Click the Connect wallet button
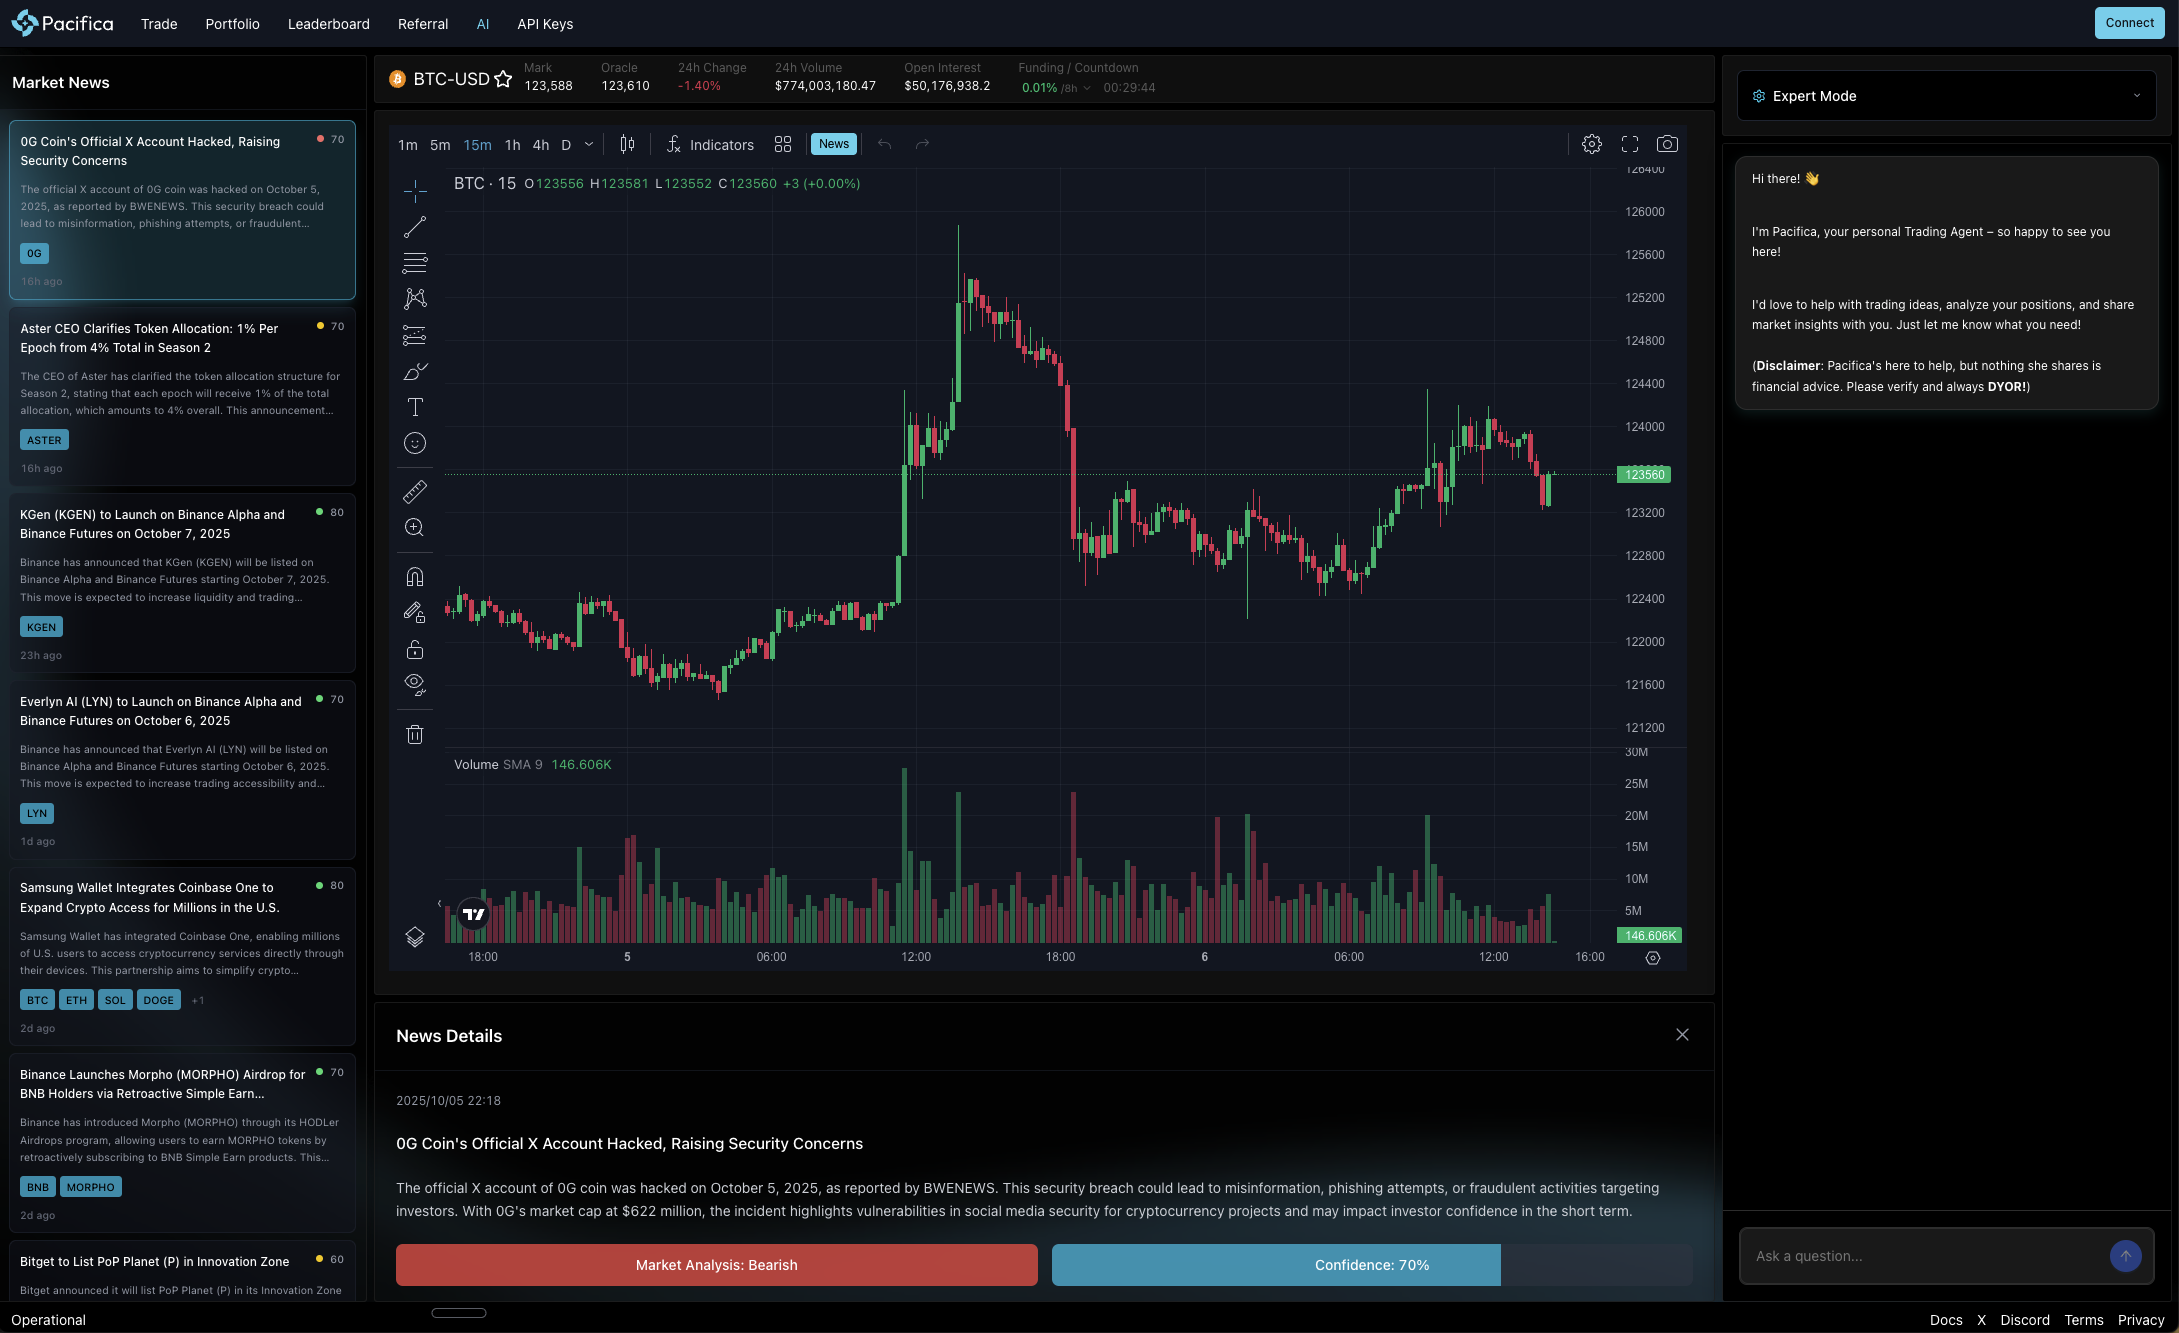Screen dimensions: 2179x1333 click(x=2129, y=23)
